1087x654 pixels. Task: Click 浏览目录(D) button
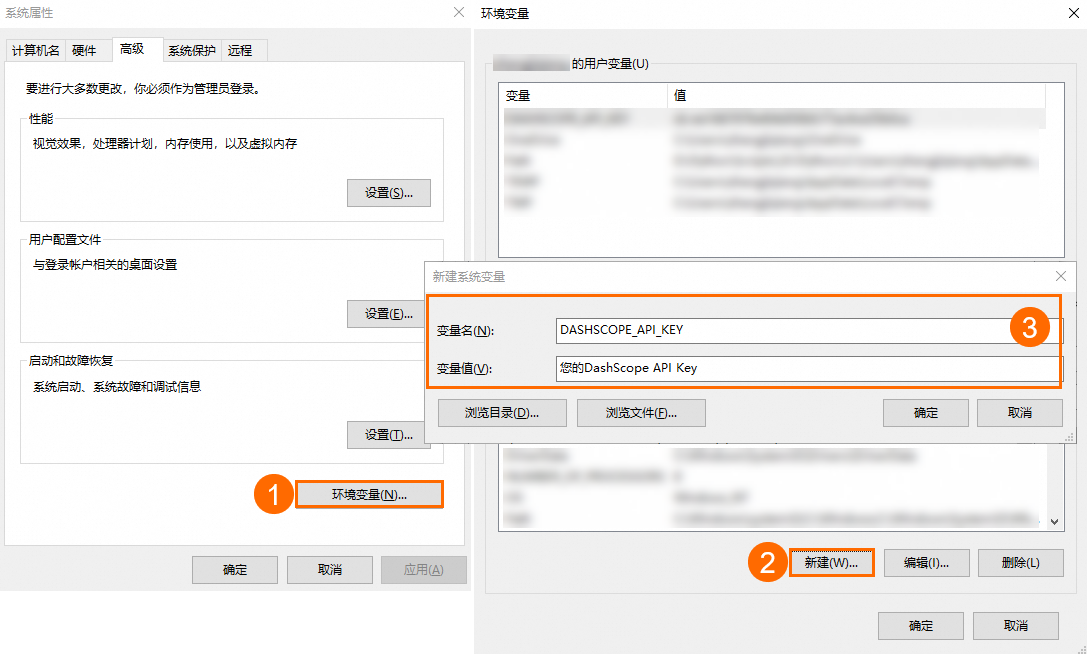503,413
